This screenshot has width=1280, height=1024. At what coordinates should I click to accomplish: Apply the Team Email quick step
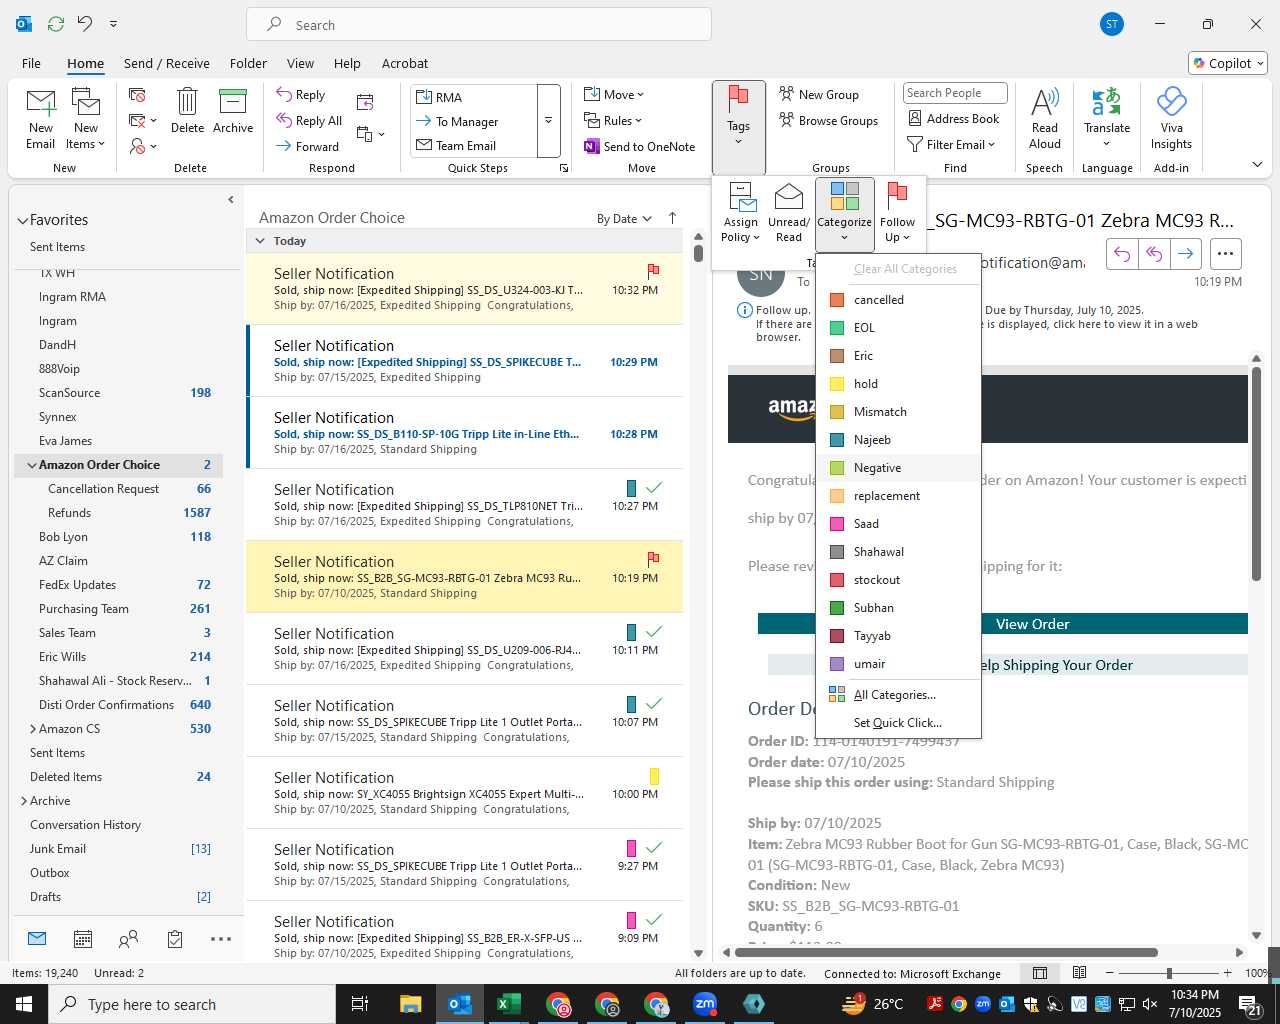tap(472, 145)
